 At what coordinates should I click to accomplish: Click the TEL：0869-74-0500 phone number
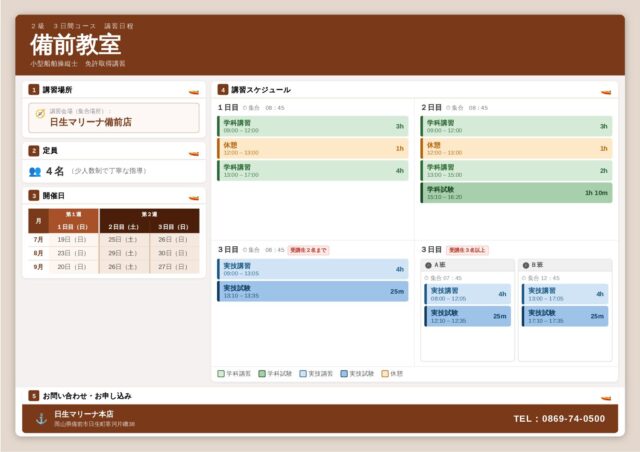coord(559,419)
